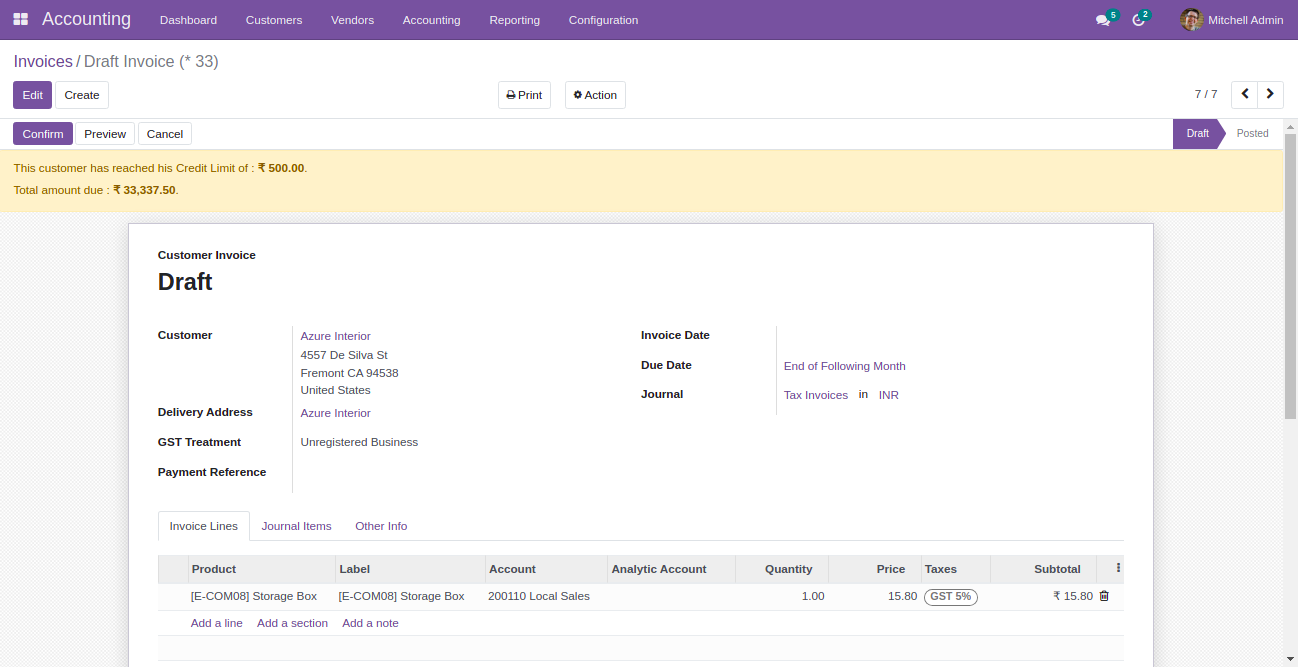Click the Add a line link

216,623
